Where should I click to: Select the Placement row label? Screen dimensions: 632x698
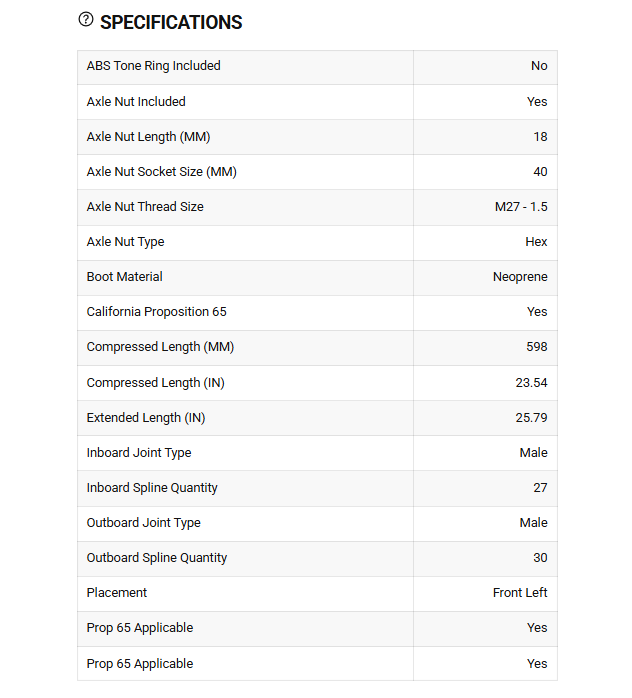pos(117,593)
